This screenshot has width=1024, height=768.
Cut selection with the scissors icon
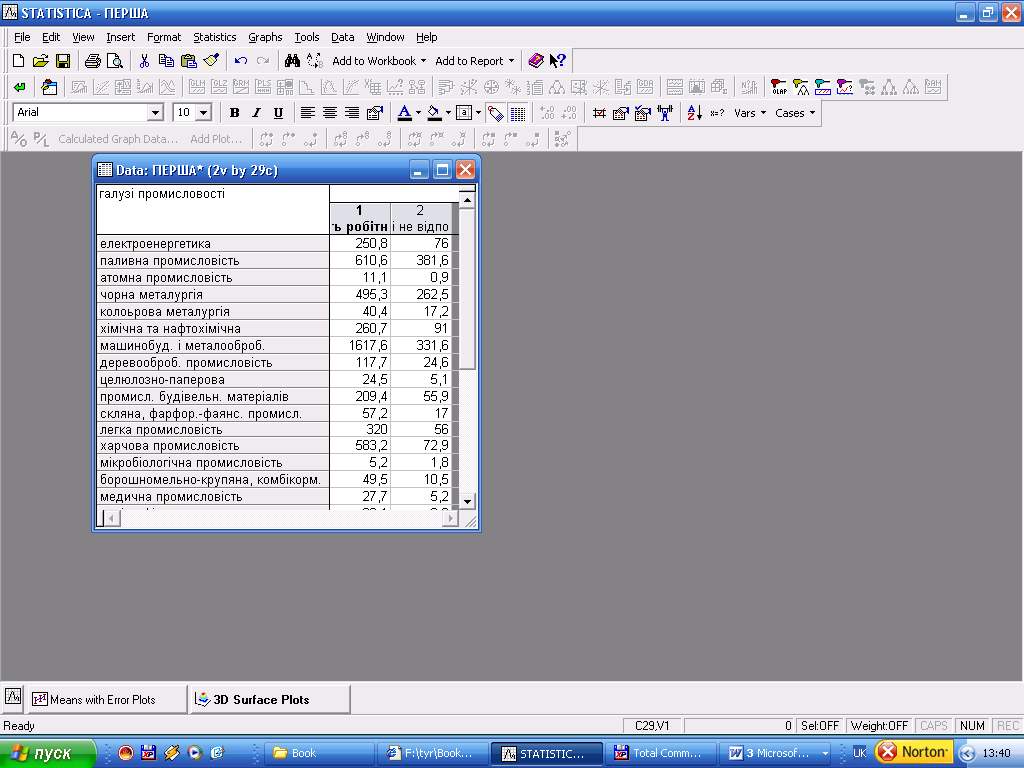(x=144, y=61)
